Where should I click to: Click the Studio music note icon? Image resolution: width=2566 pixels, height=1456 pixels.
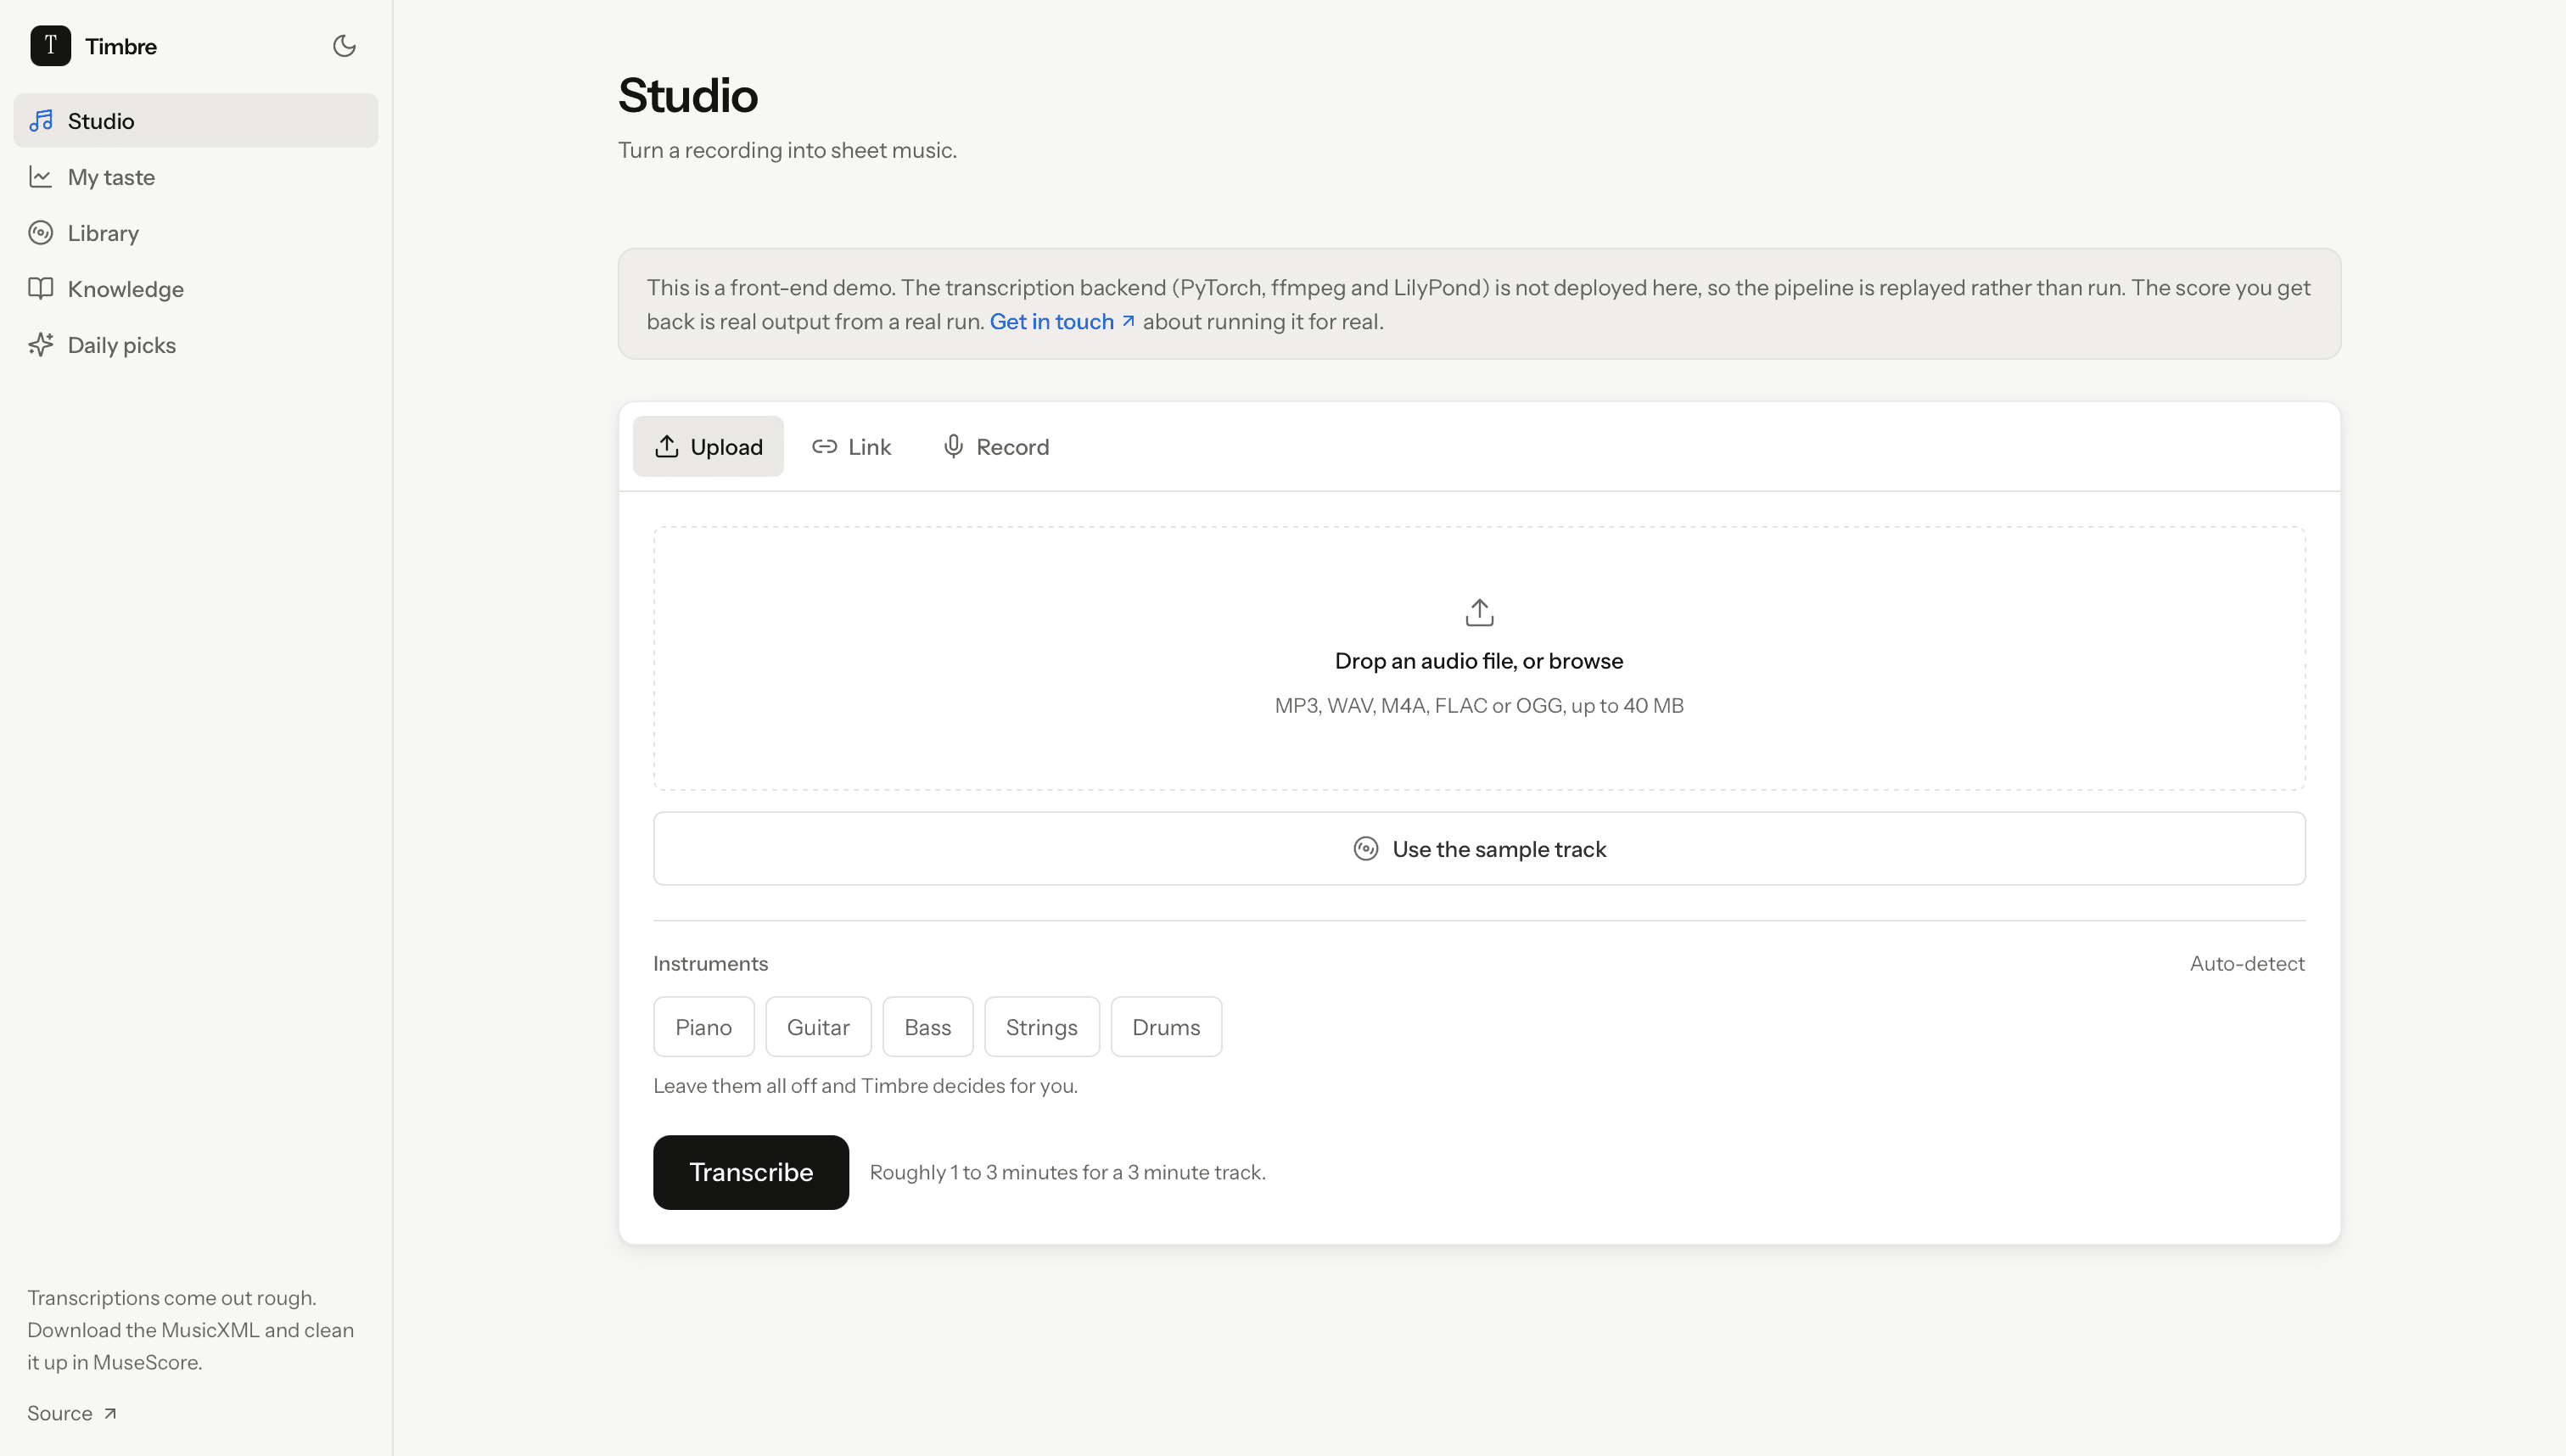coord(41,121)
